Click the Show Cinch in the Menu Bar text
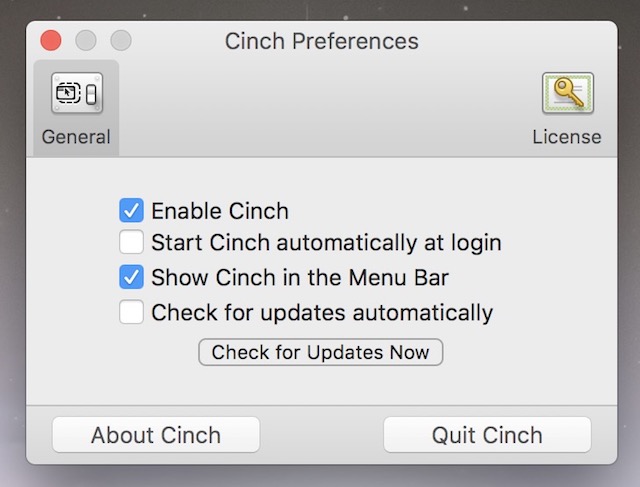The width and height of the screenshot is (640, 487). click(300, 278)
